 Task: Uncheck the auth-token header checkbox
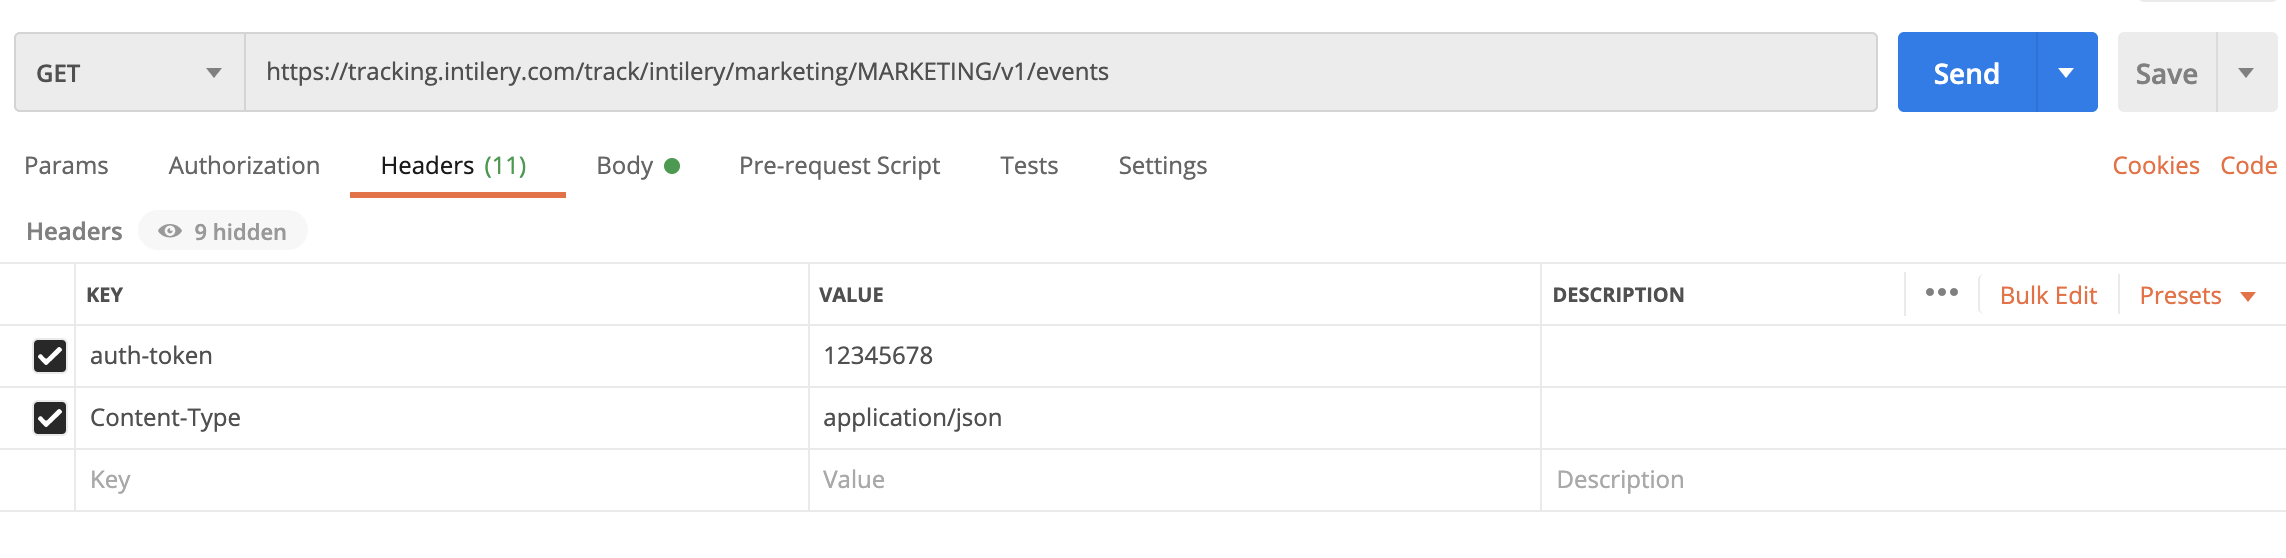(50, 356)
